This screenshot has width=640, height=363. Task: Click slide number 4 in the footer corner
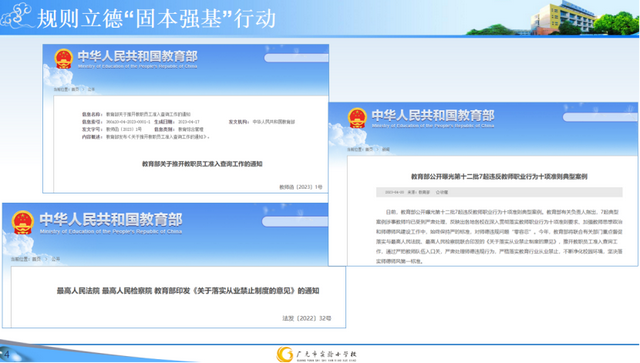(7, 354)
